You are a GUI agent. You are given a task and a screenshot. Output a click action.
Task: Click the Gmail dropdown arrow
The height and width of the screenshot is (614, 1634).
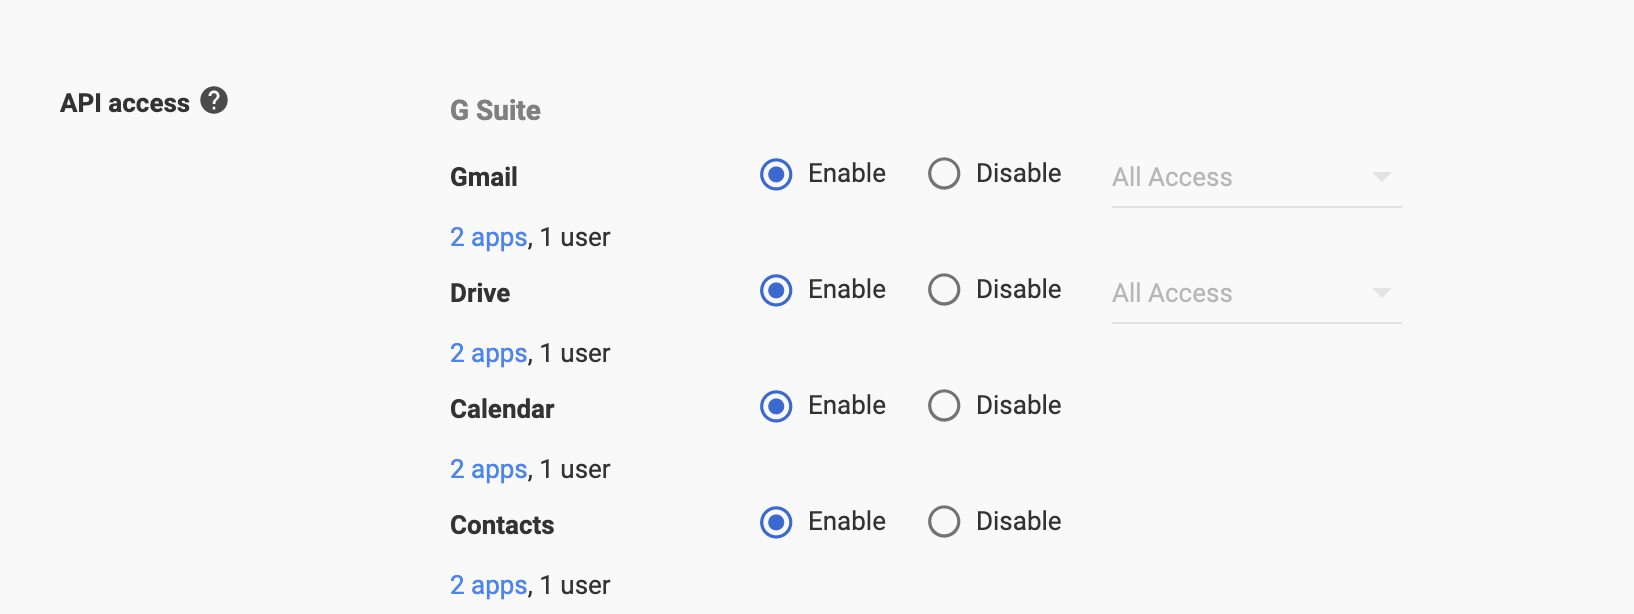coord(1382,177)
